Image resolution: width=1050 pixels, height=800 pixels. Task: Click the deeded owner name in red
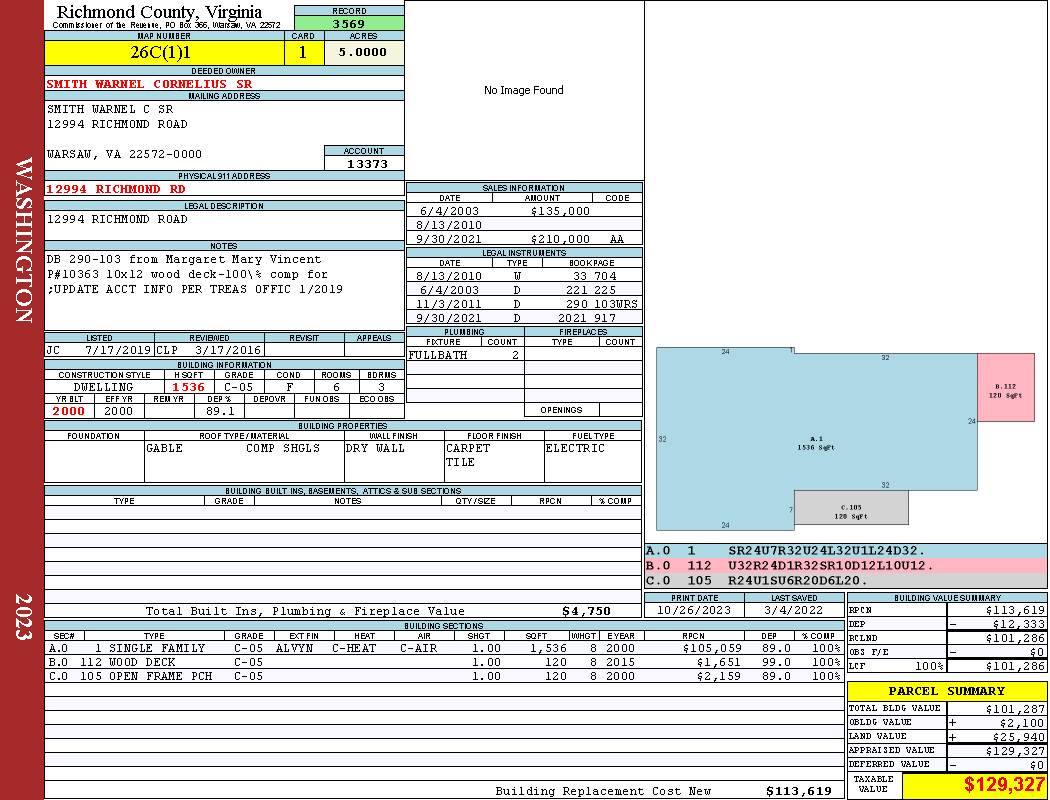(150, 84)
